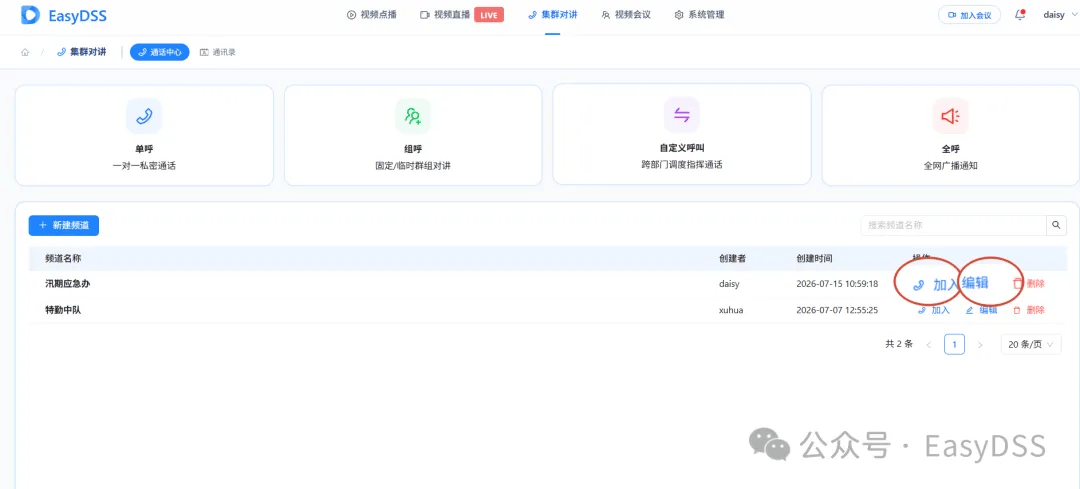
Task: Open the 视频直播 menu
Action: click(444, 14)
